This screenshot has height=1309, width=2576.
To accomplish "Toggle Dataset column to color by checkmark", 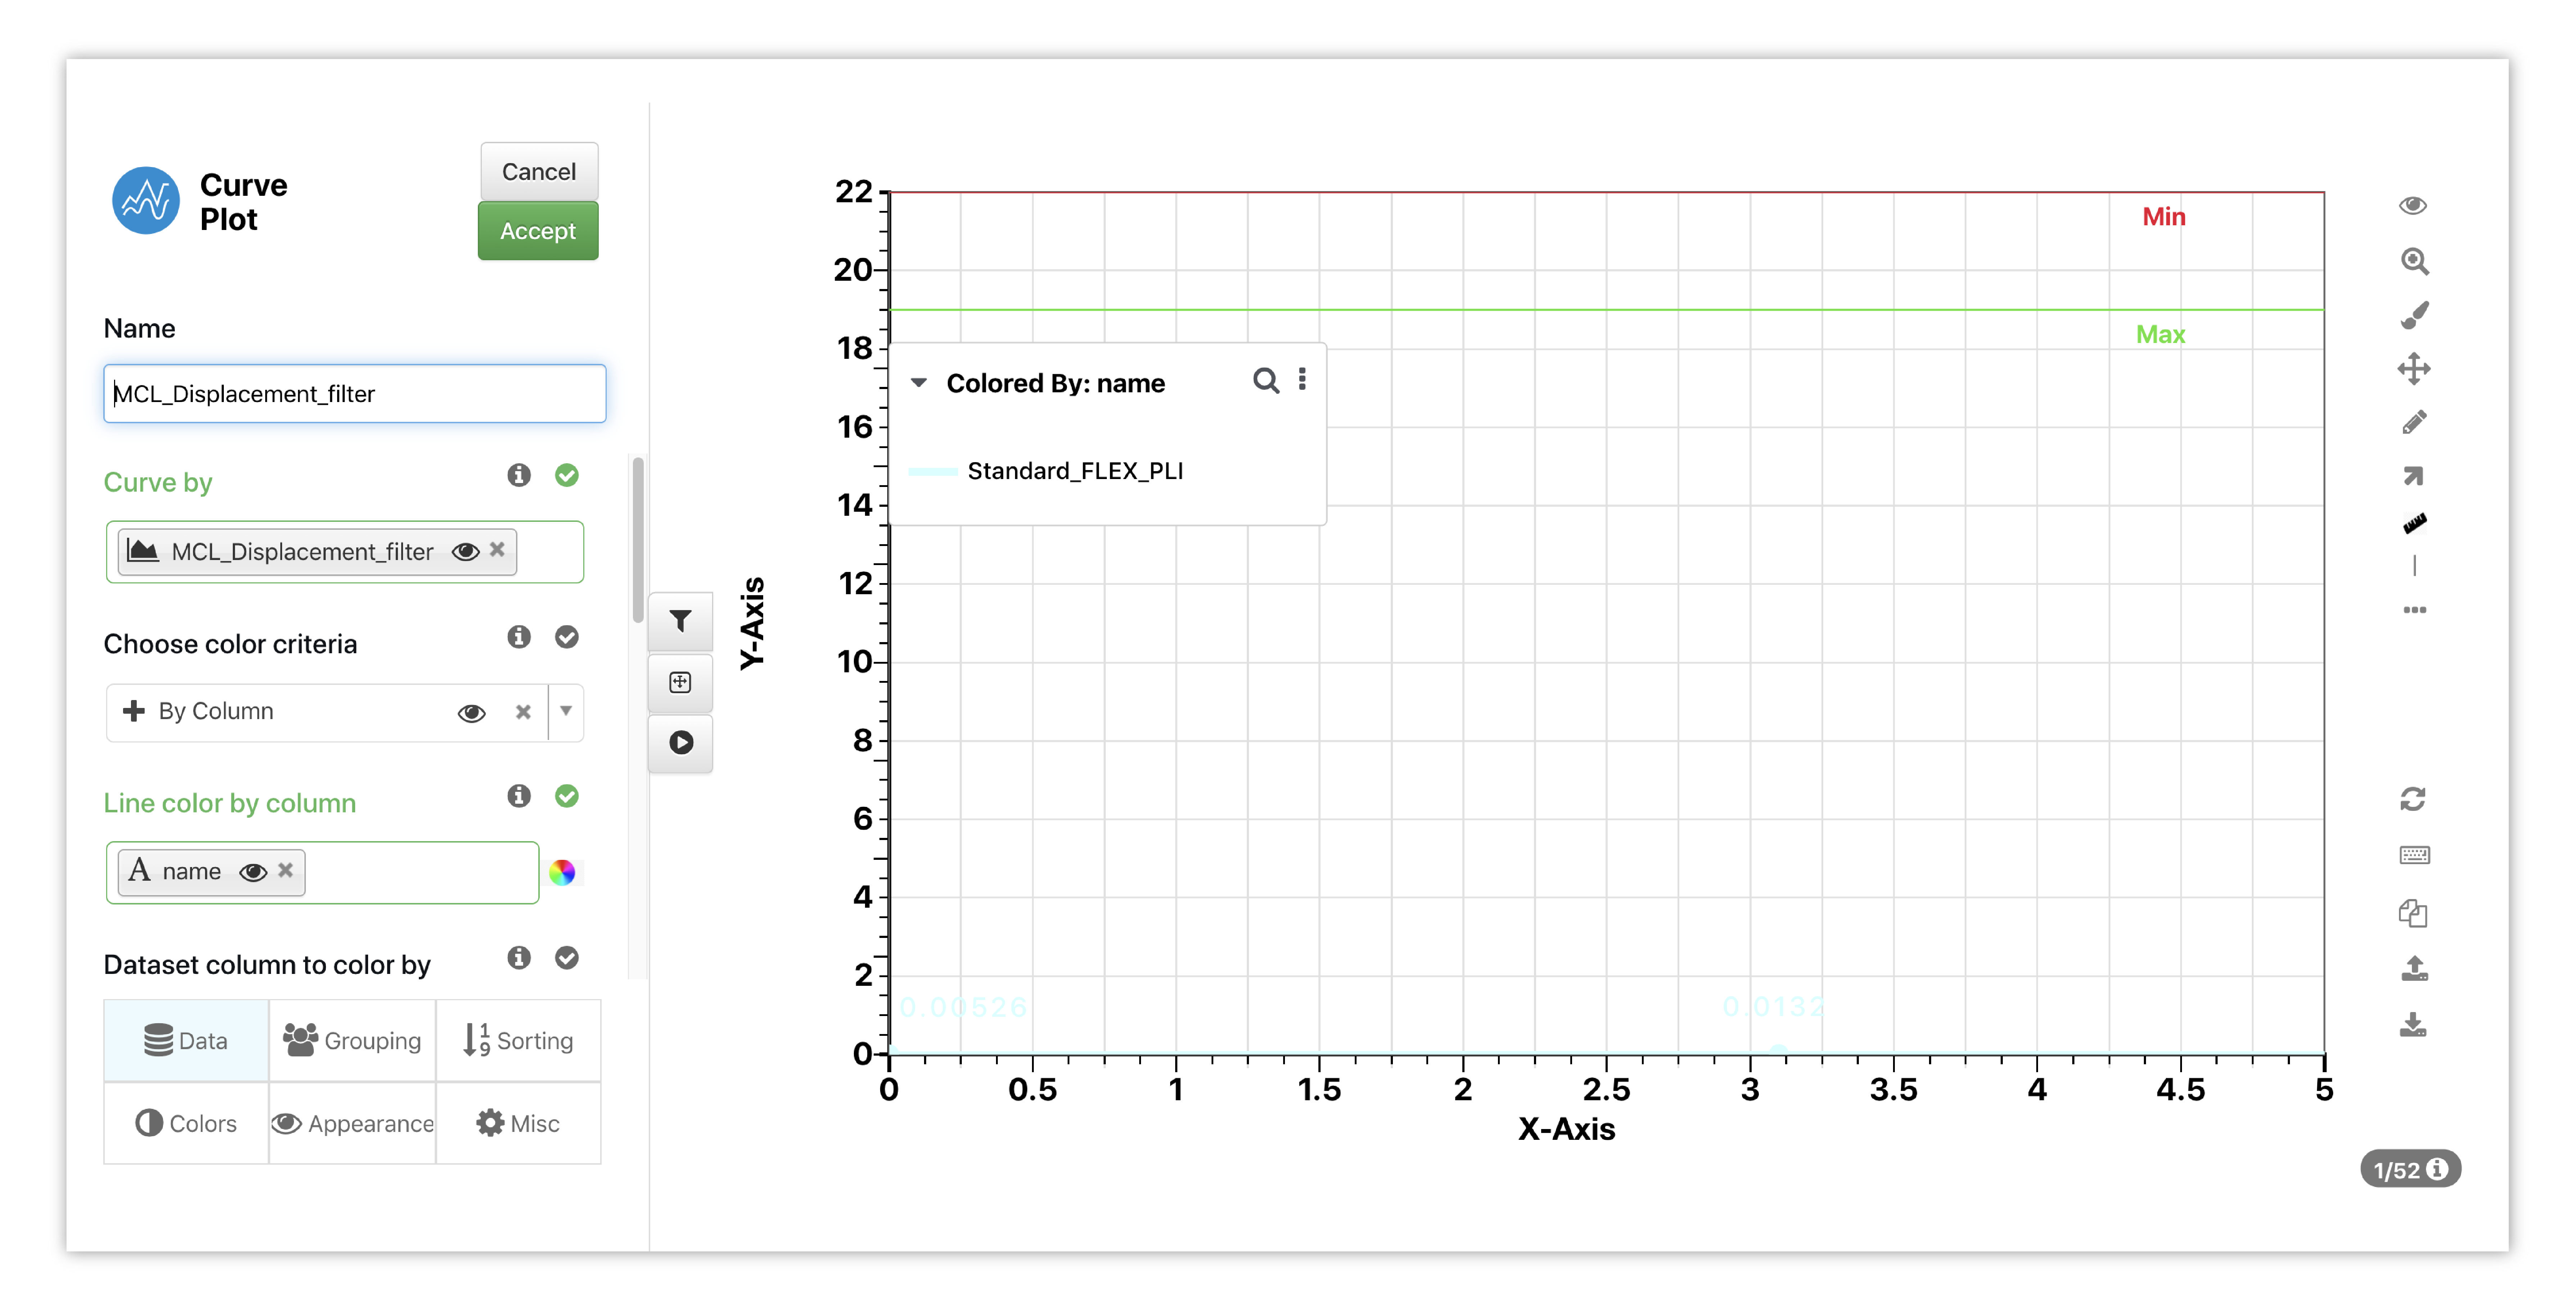I will click(567, 958).
